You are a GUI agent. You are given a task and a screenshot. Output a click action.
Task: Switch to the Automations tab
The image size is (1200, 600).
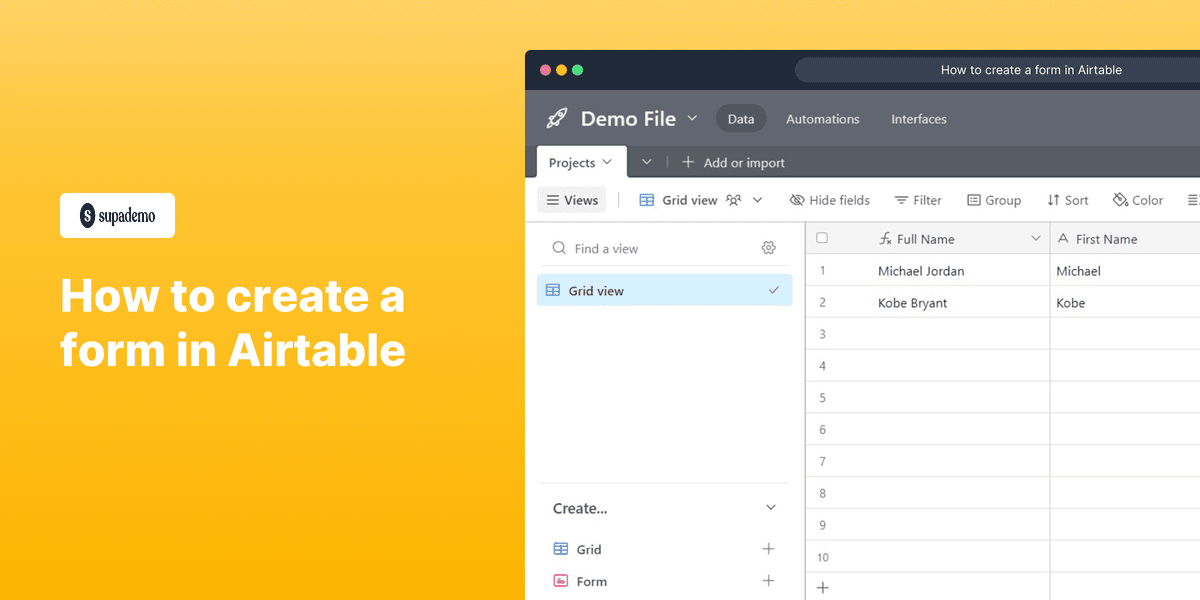tap(822, 118)
